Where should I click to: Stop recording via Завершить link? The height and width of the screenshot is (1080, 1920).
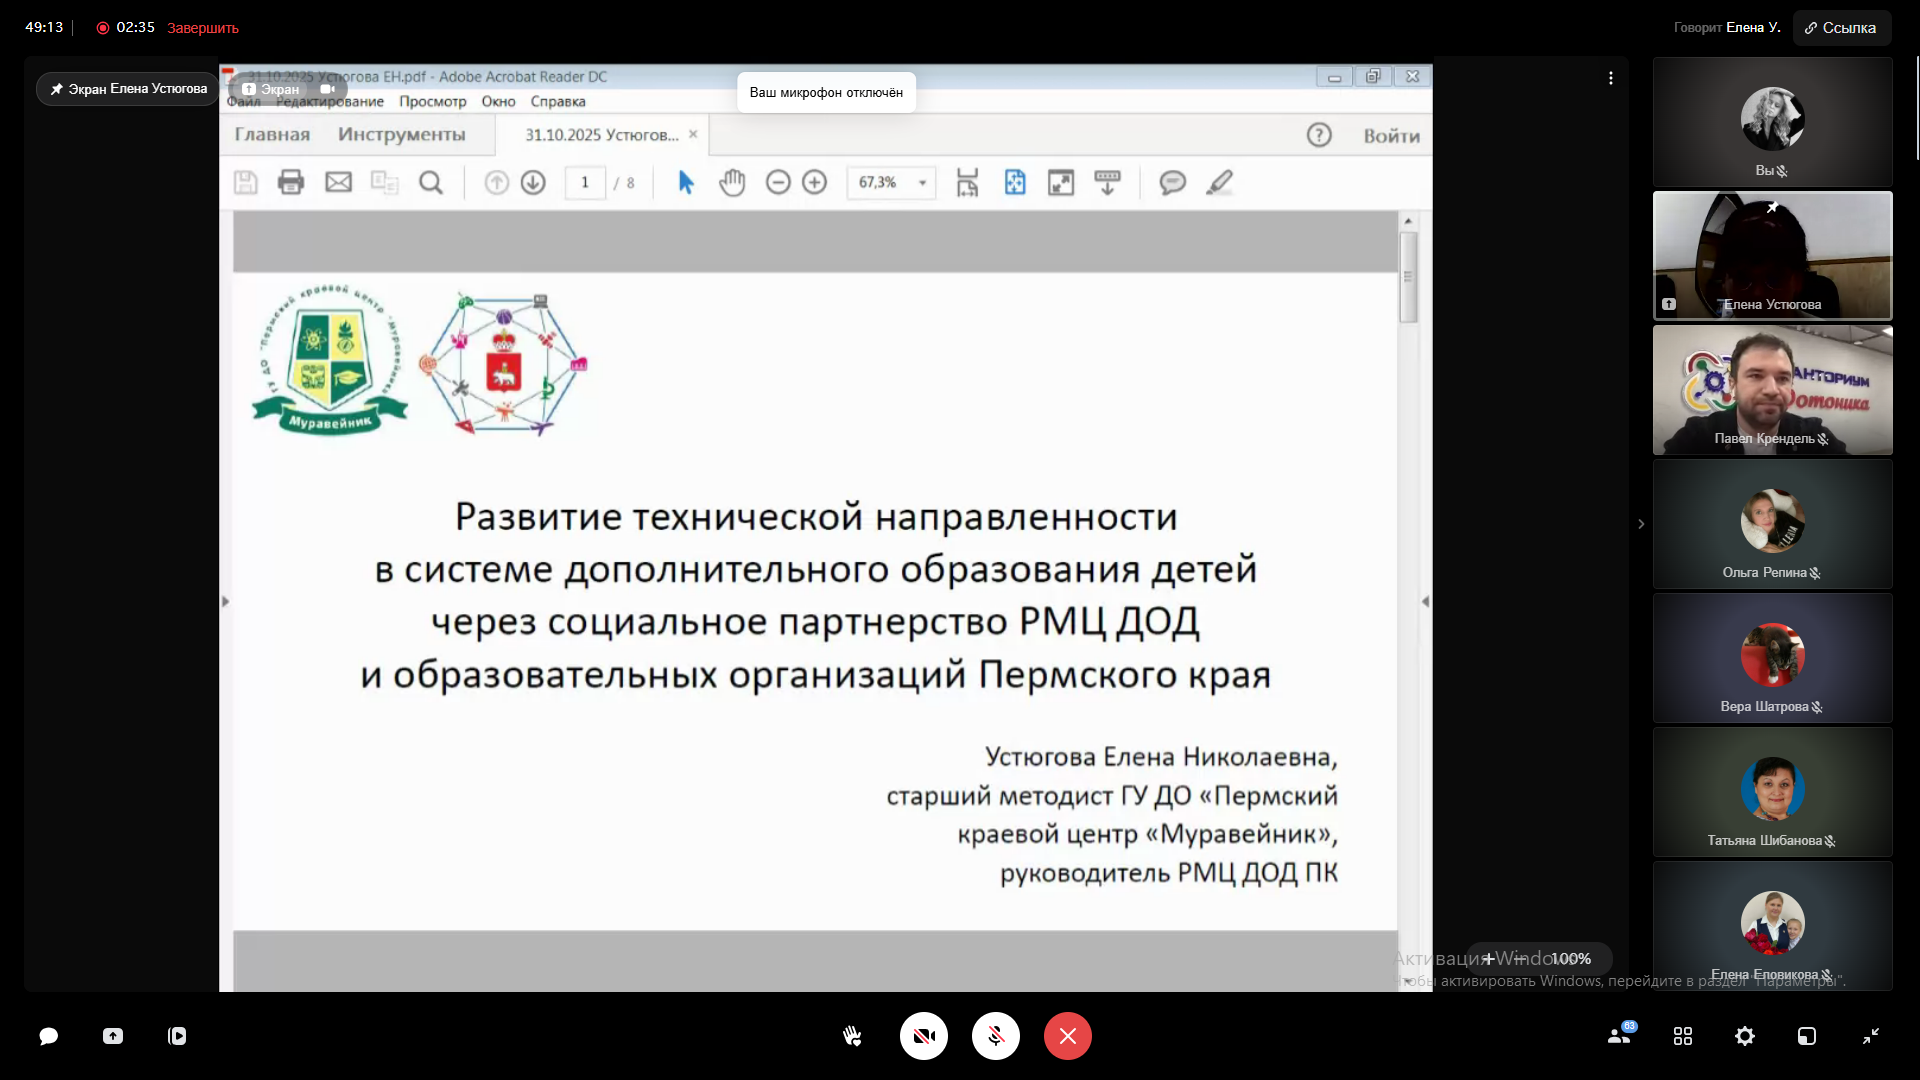coord(203,28)
